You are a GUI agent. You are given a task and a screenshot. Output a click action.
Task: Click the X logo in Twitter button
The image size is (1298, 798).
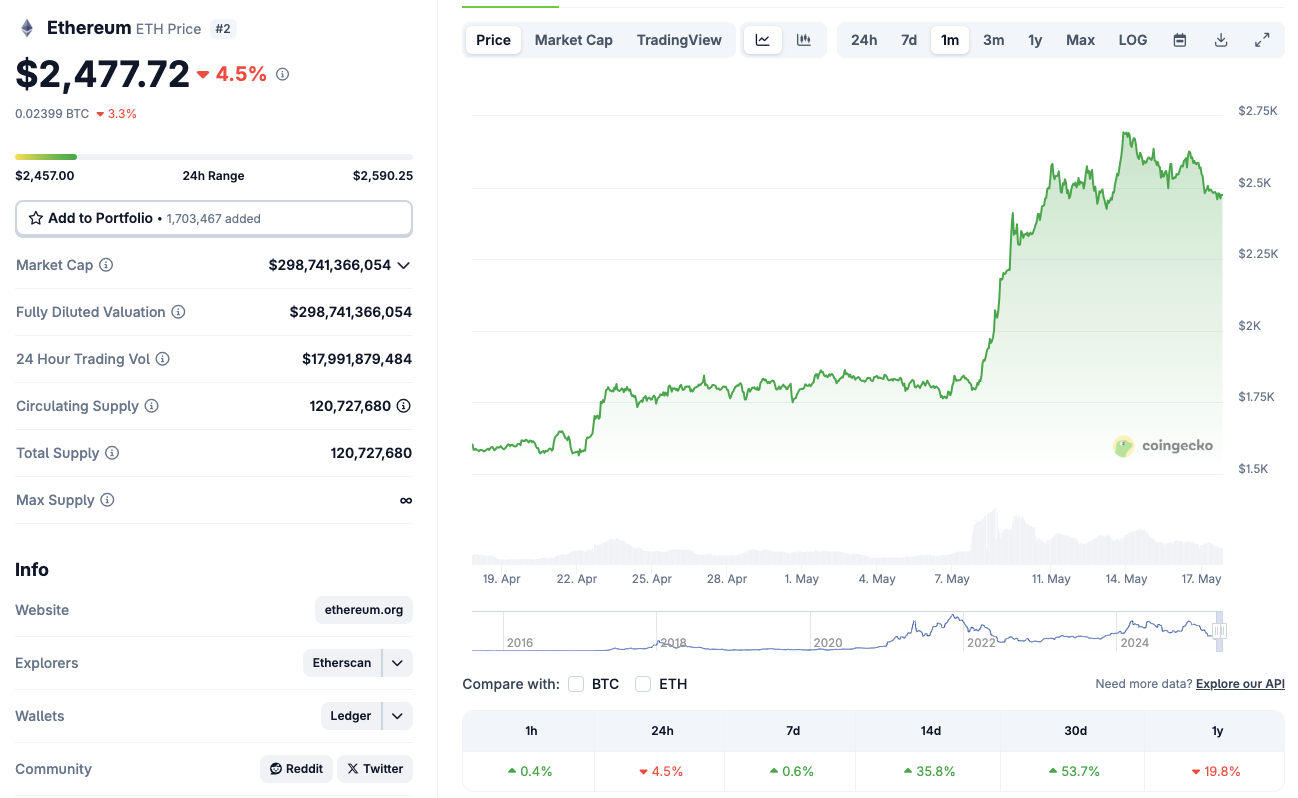pyautogui.click(x=352, y=769)
